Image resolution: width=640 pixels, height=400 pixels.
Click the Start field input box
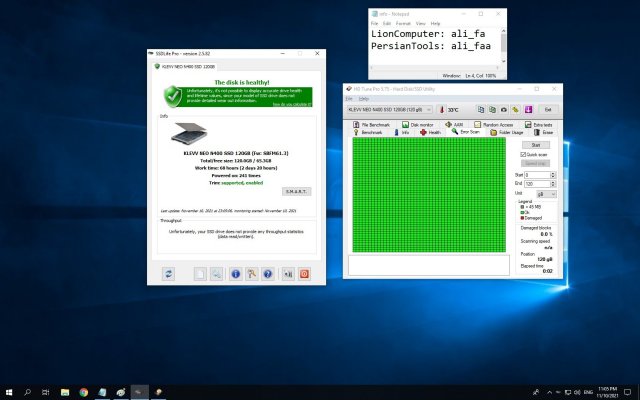coord(540,174)
